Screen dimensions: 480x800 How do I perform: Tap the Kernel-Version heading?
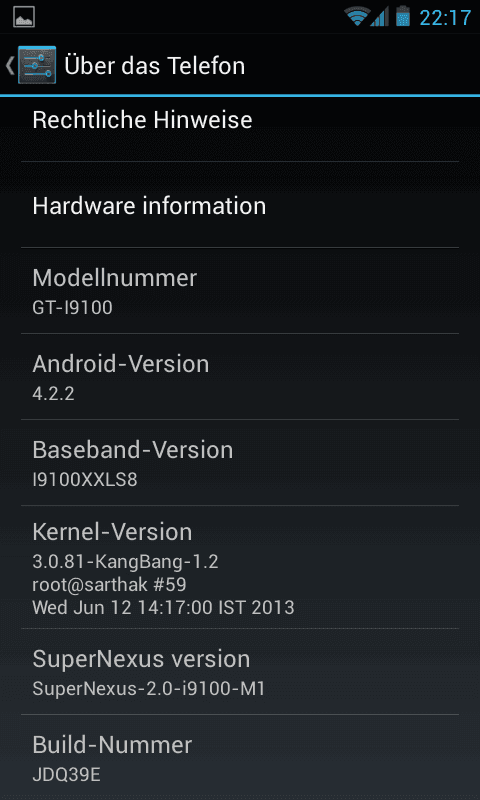coord(112,532)
